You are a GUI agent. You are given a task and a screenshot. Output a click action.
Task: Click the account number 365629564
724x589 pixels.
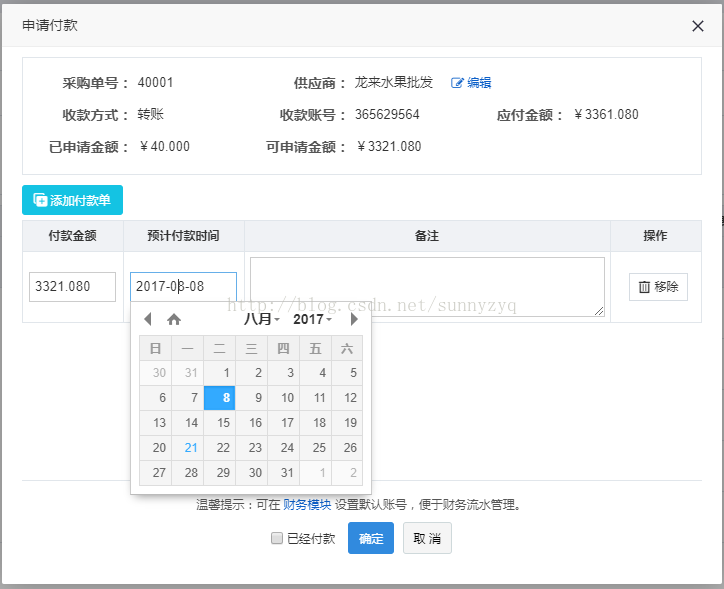pos(387,114)
